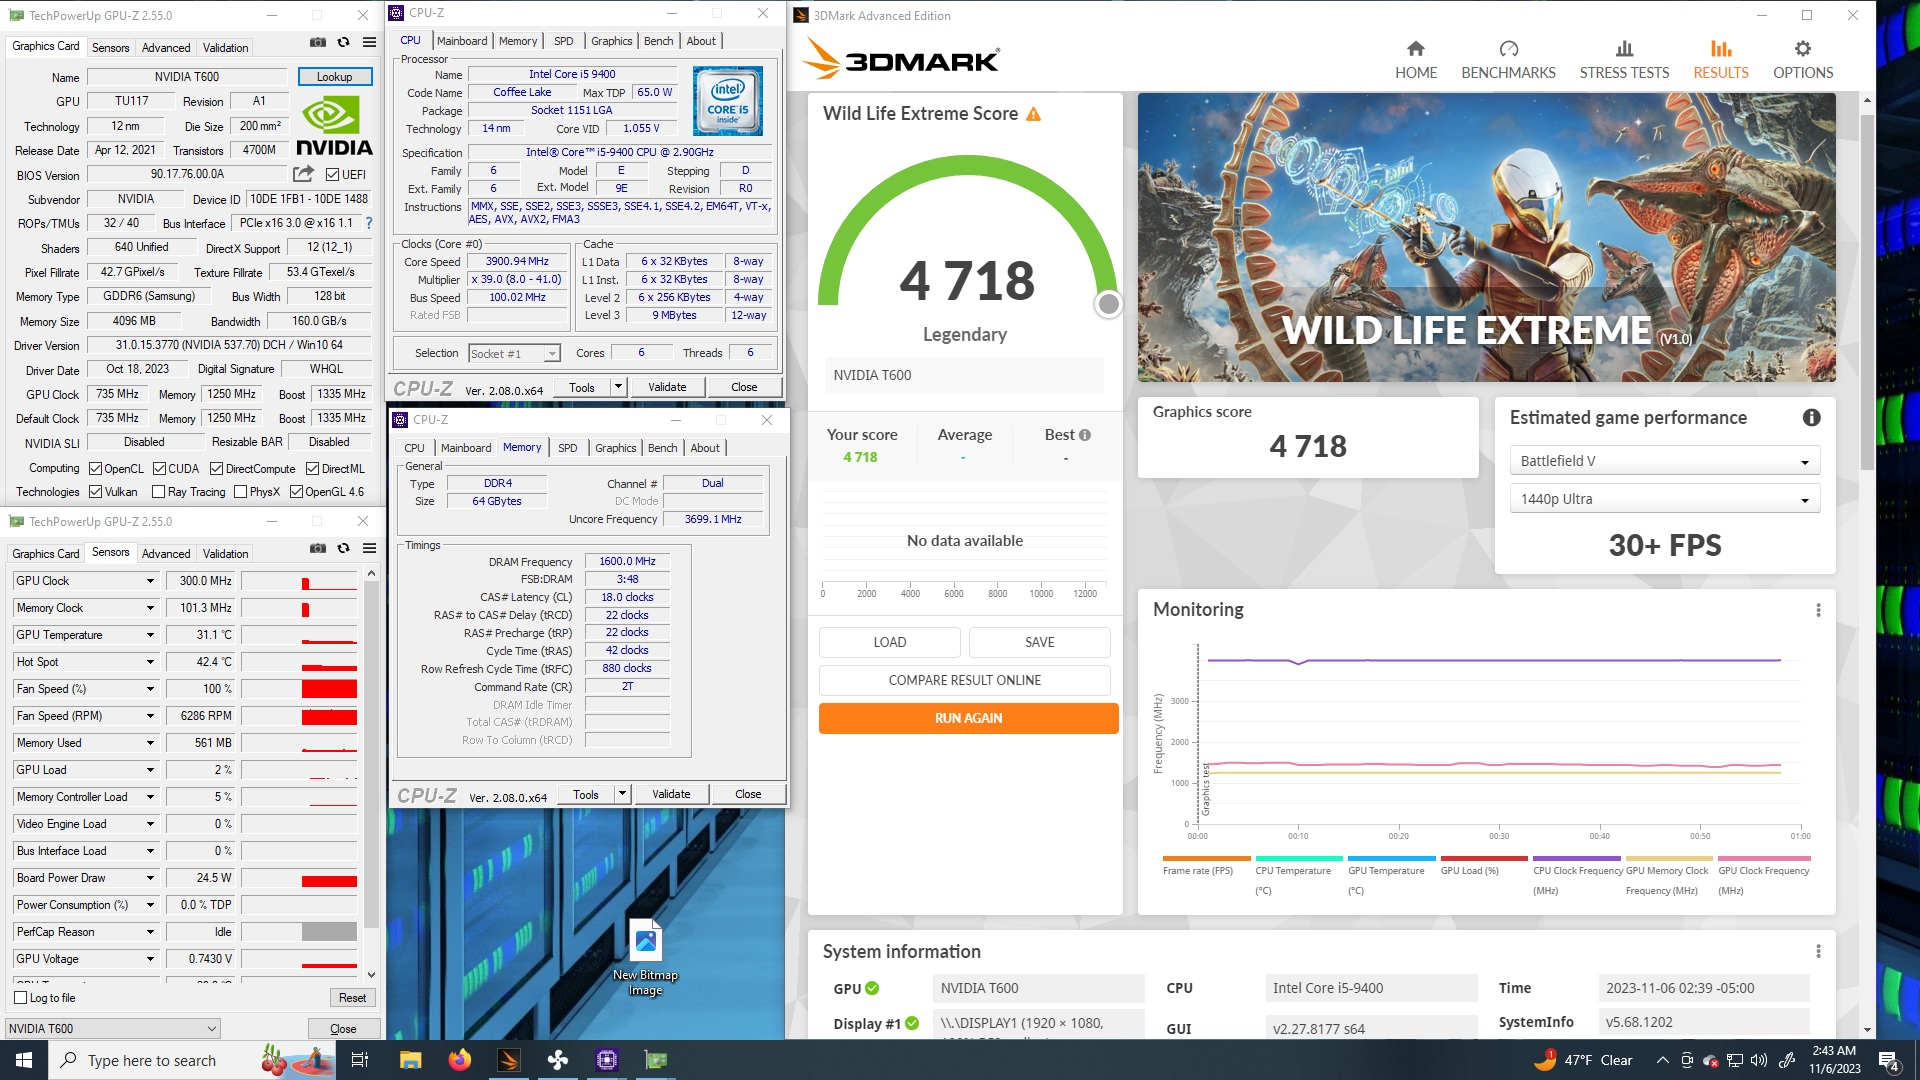This screenshot has height=1080, width=1920.
Task: Click GPU Memory Clock Frequency legend swatch
Action: pyautogui.click(x=1668, y=858)
